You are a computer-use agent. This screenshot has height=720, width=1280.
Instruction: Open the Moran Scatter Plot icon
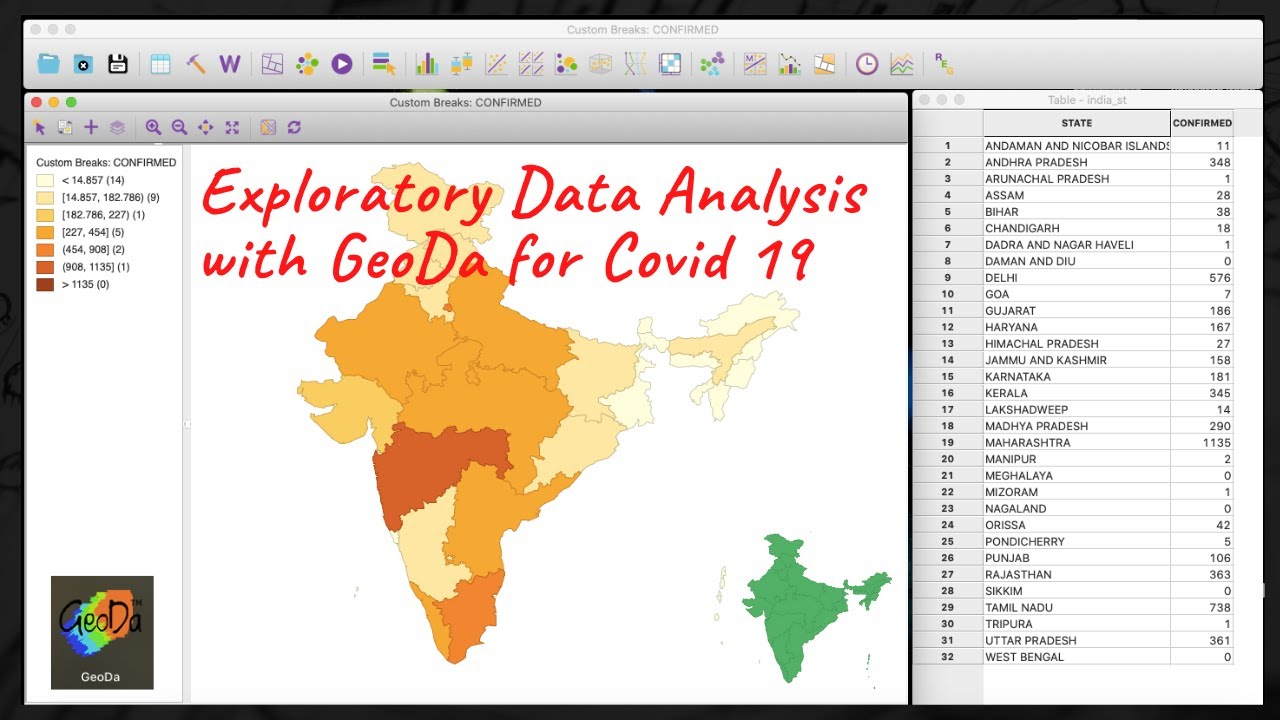coord(755,64)
